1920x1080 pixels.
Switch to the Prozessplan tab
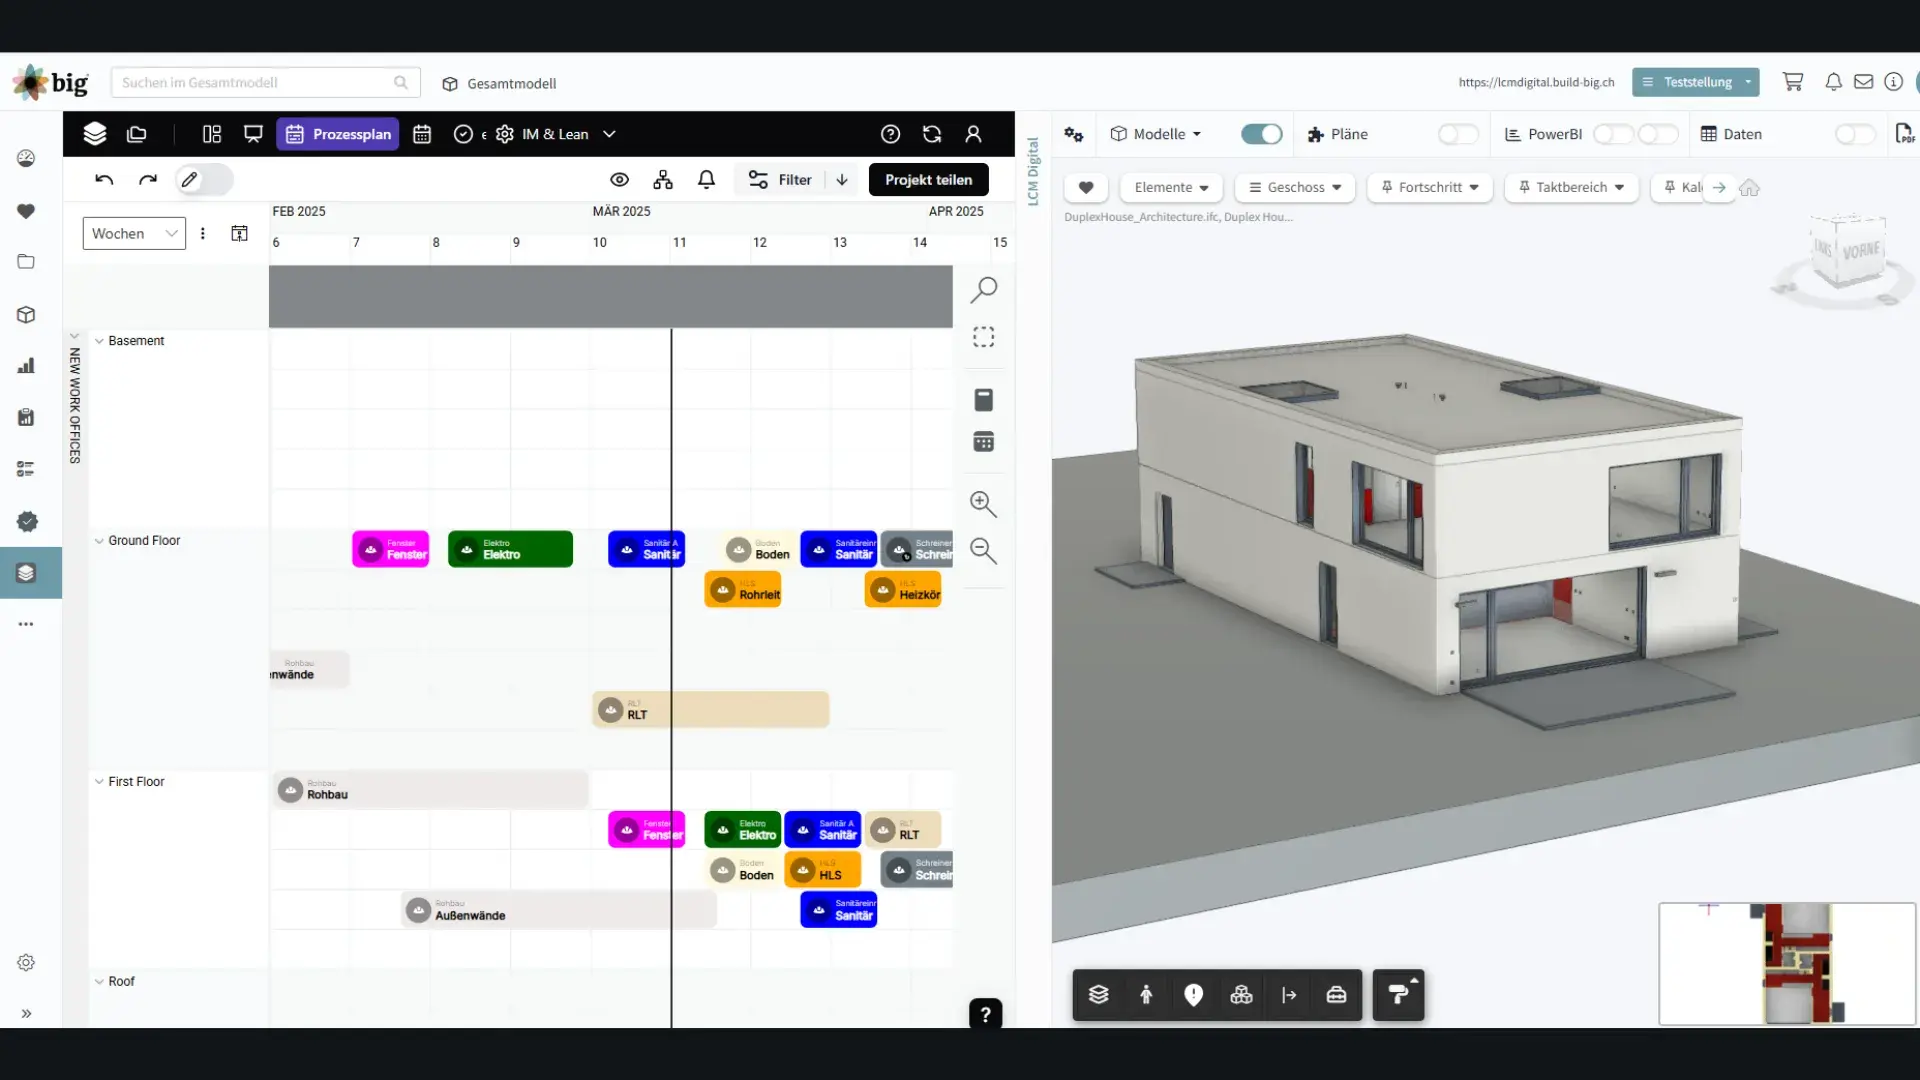[337, 133]
